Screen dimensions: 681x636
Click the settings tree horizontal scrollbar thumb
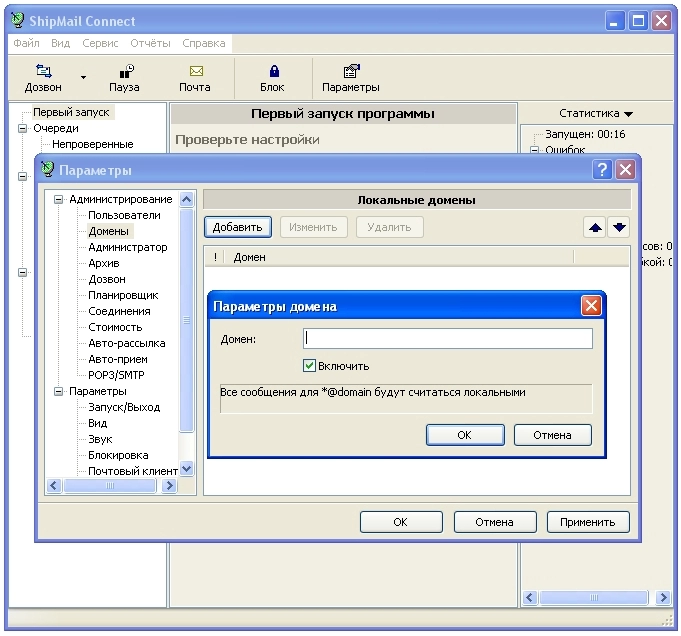pyautogui.click(x=109, y=486)
